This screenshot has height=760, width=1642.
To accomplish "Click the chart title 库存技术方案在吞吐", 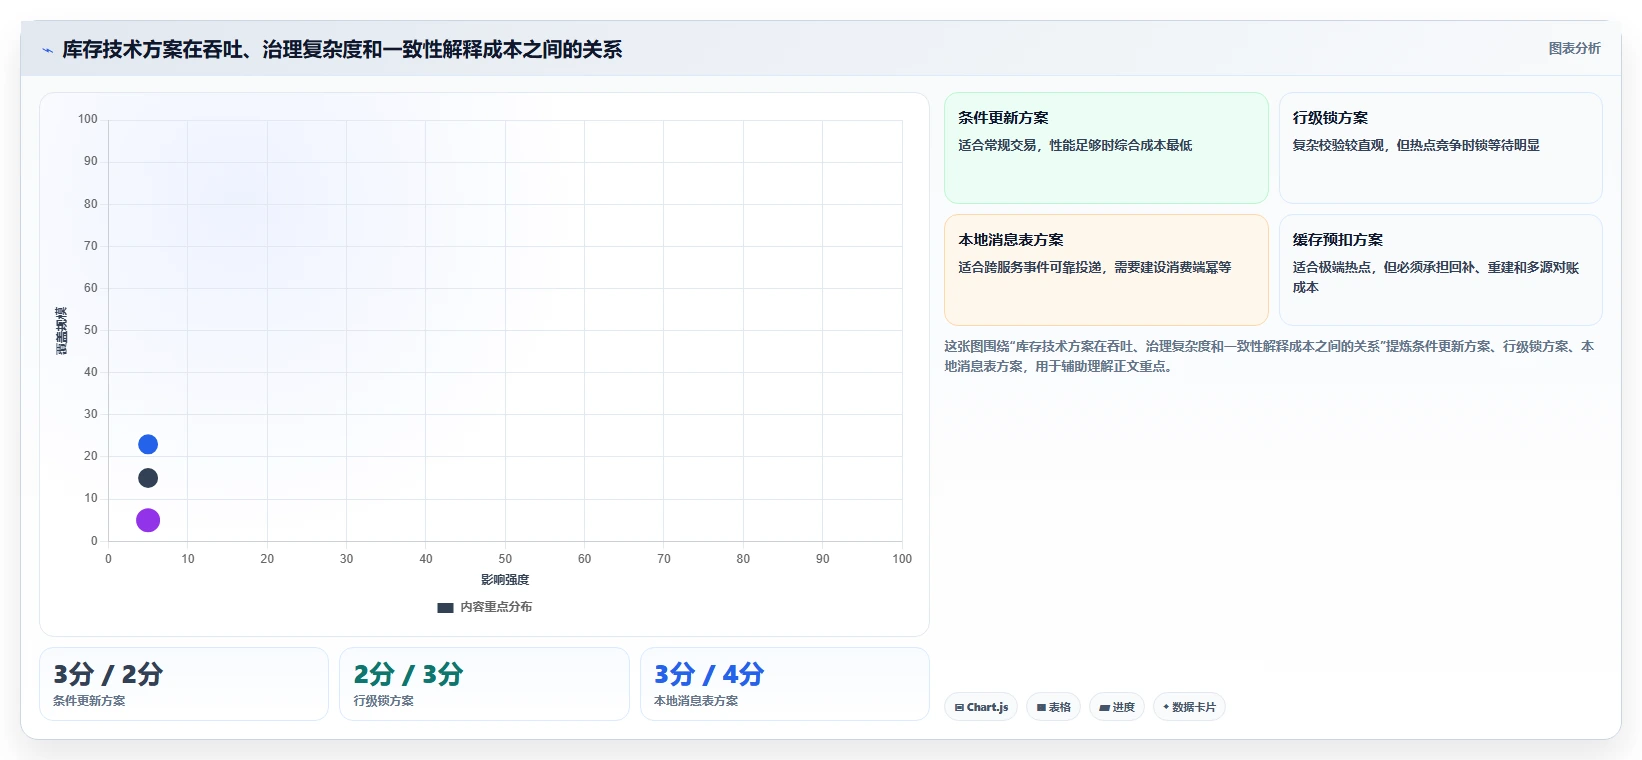I will [342, 49].
